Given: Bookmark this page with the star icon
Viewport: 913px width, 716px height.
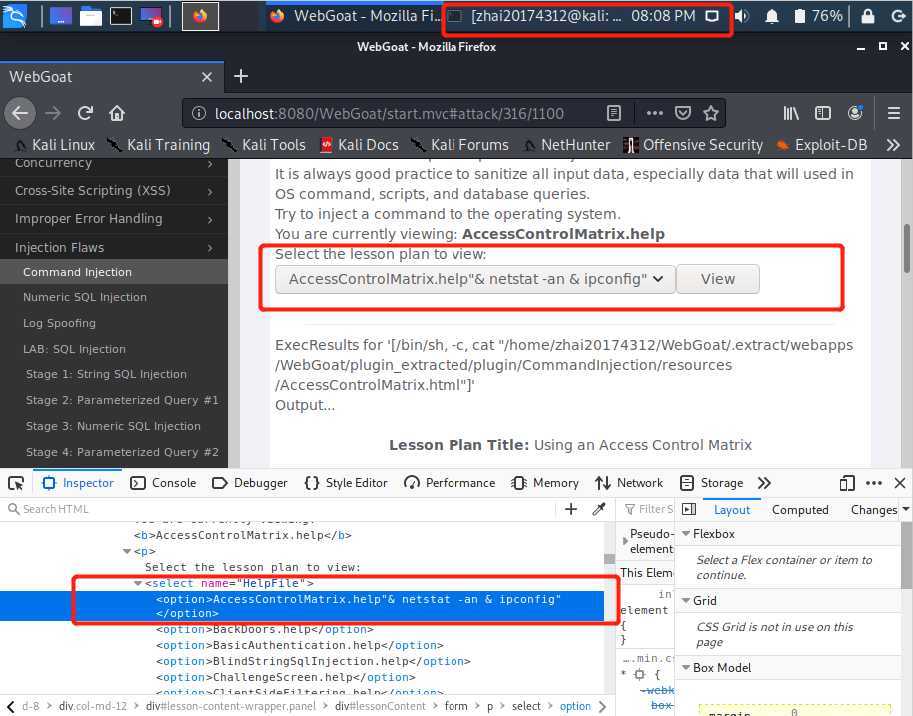Looking at the screenshot, I should (x=710, y=113).
